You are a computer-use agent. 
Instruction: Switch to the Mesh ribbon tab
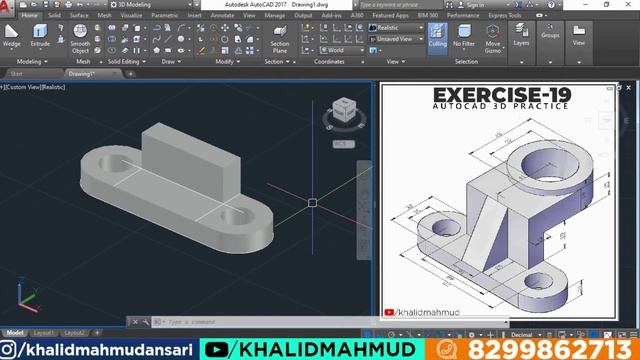pyautogui.click(x=104, y=16)
